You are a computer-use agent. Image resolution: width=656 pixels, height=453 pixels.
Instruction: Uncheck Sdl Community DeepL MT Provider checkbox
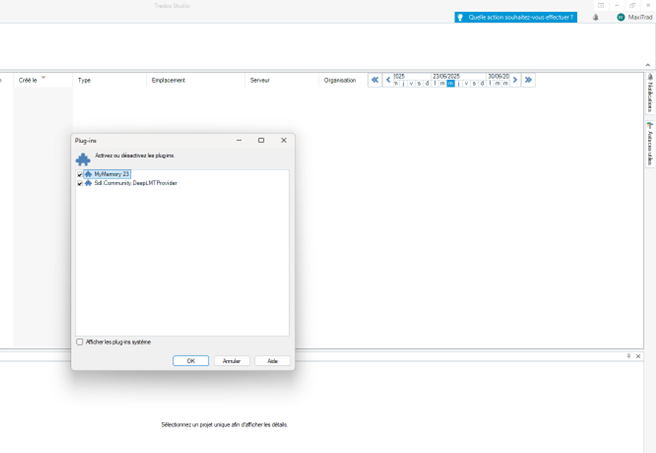[80, 183]
